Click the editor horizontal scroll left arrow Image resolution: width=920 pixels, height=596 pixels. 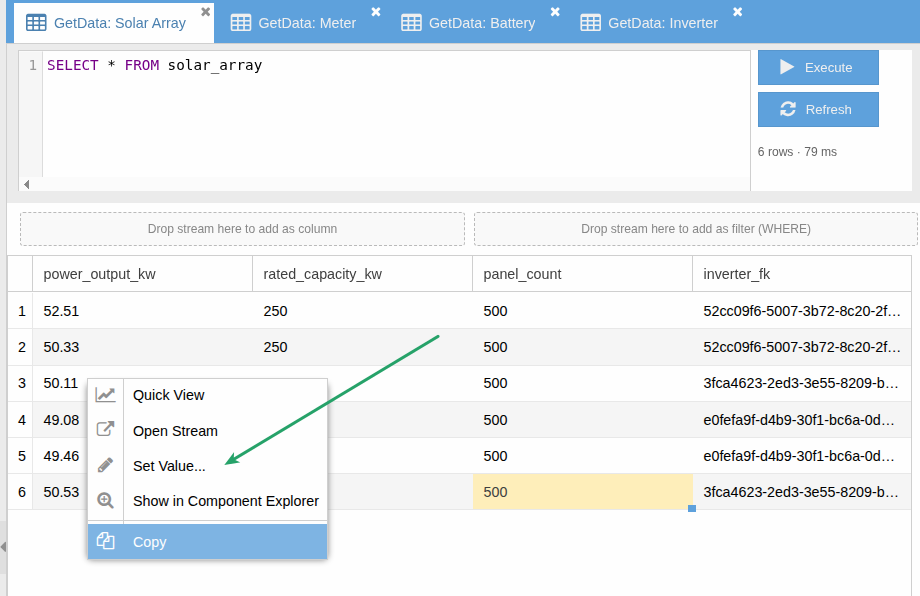point(26,184)
